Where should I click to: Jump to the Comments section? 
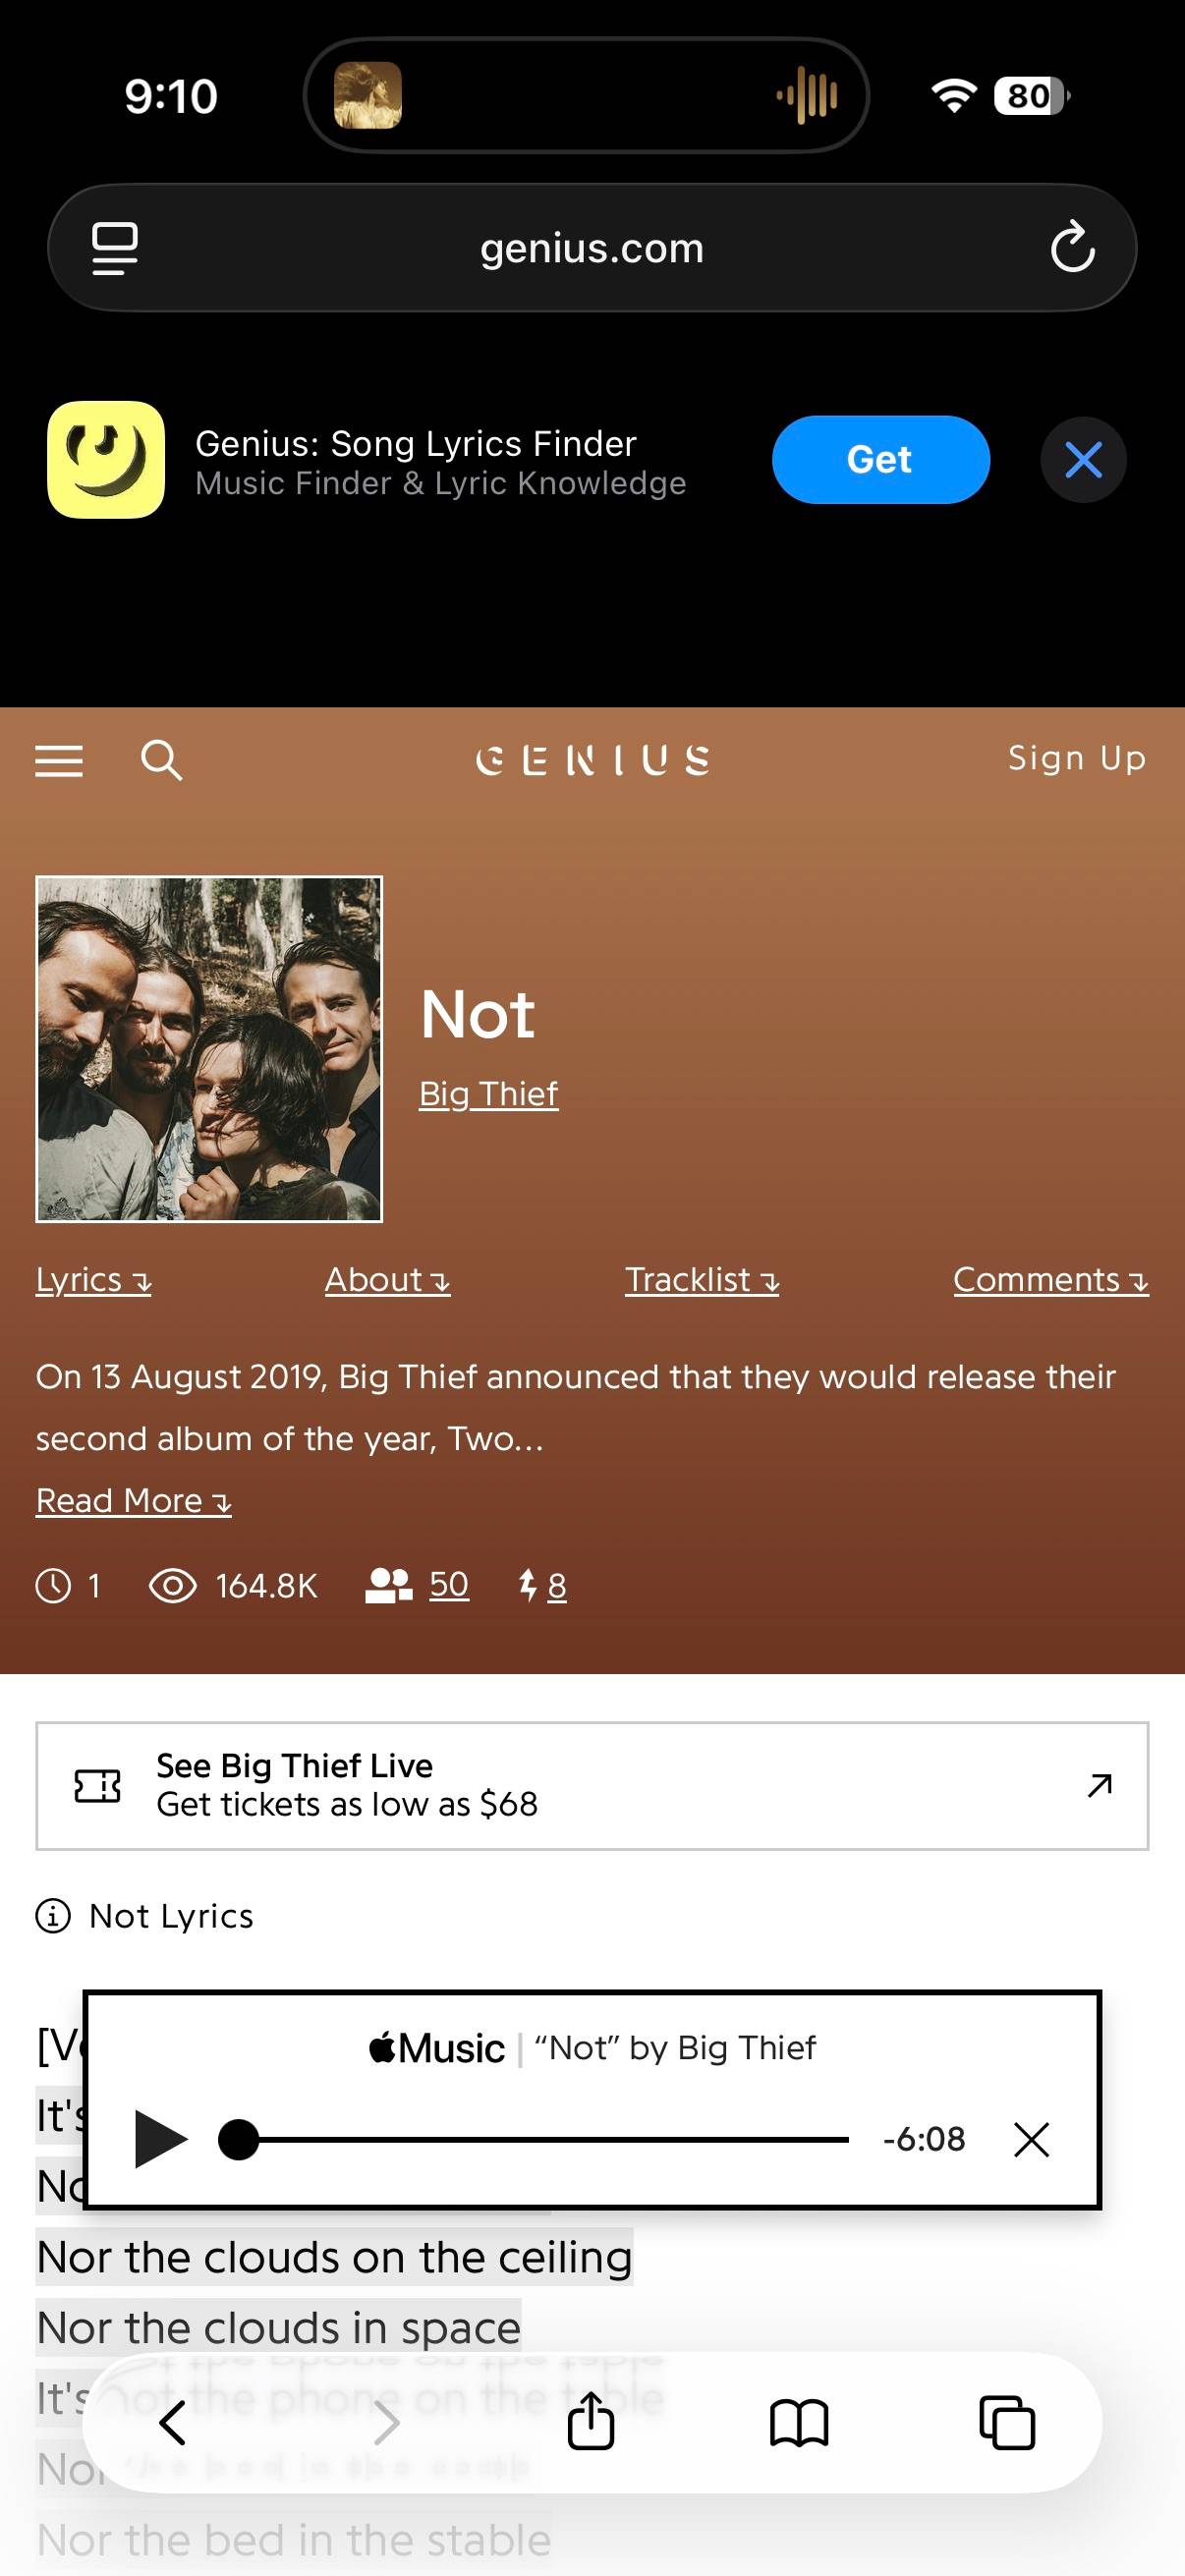[x=1050, y=1280]
